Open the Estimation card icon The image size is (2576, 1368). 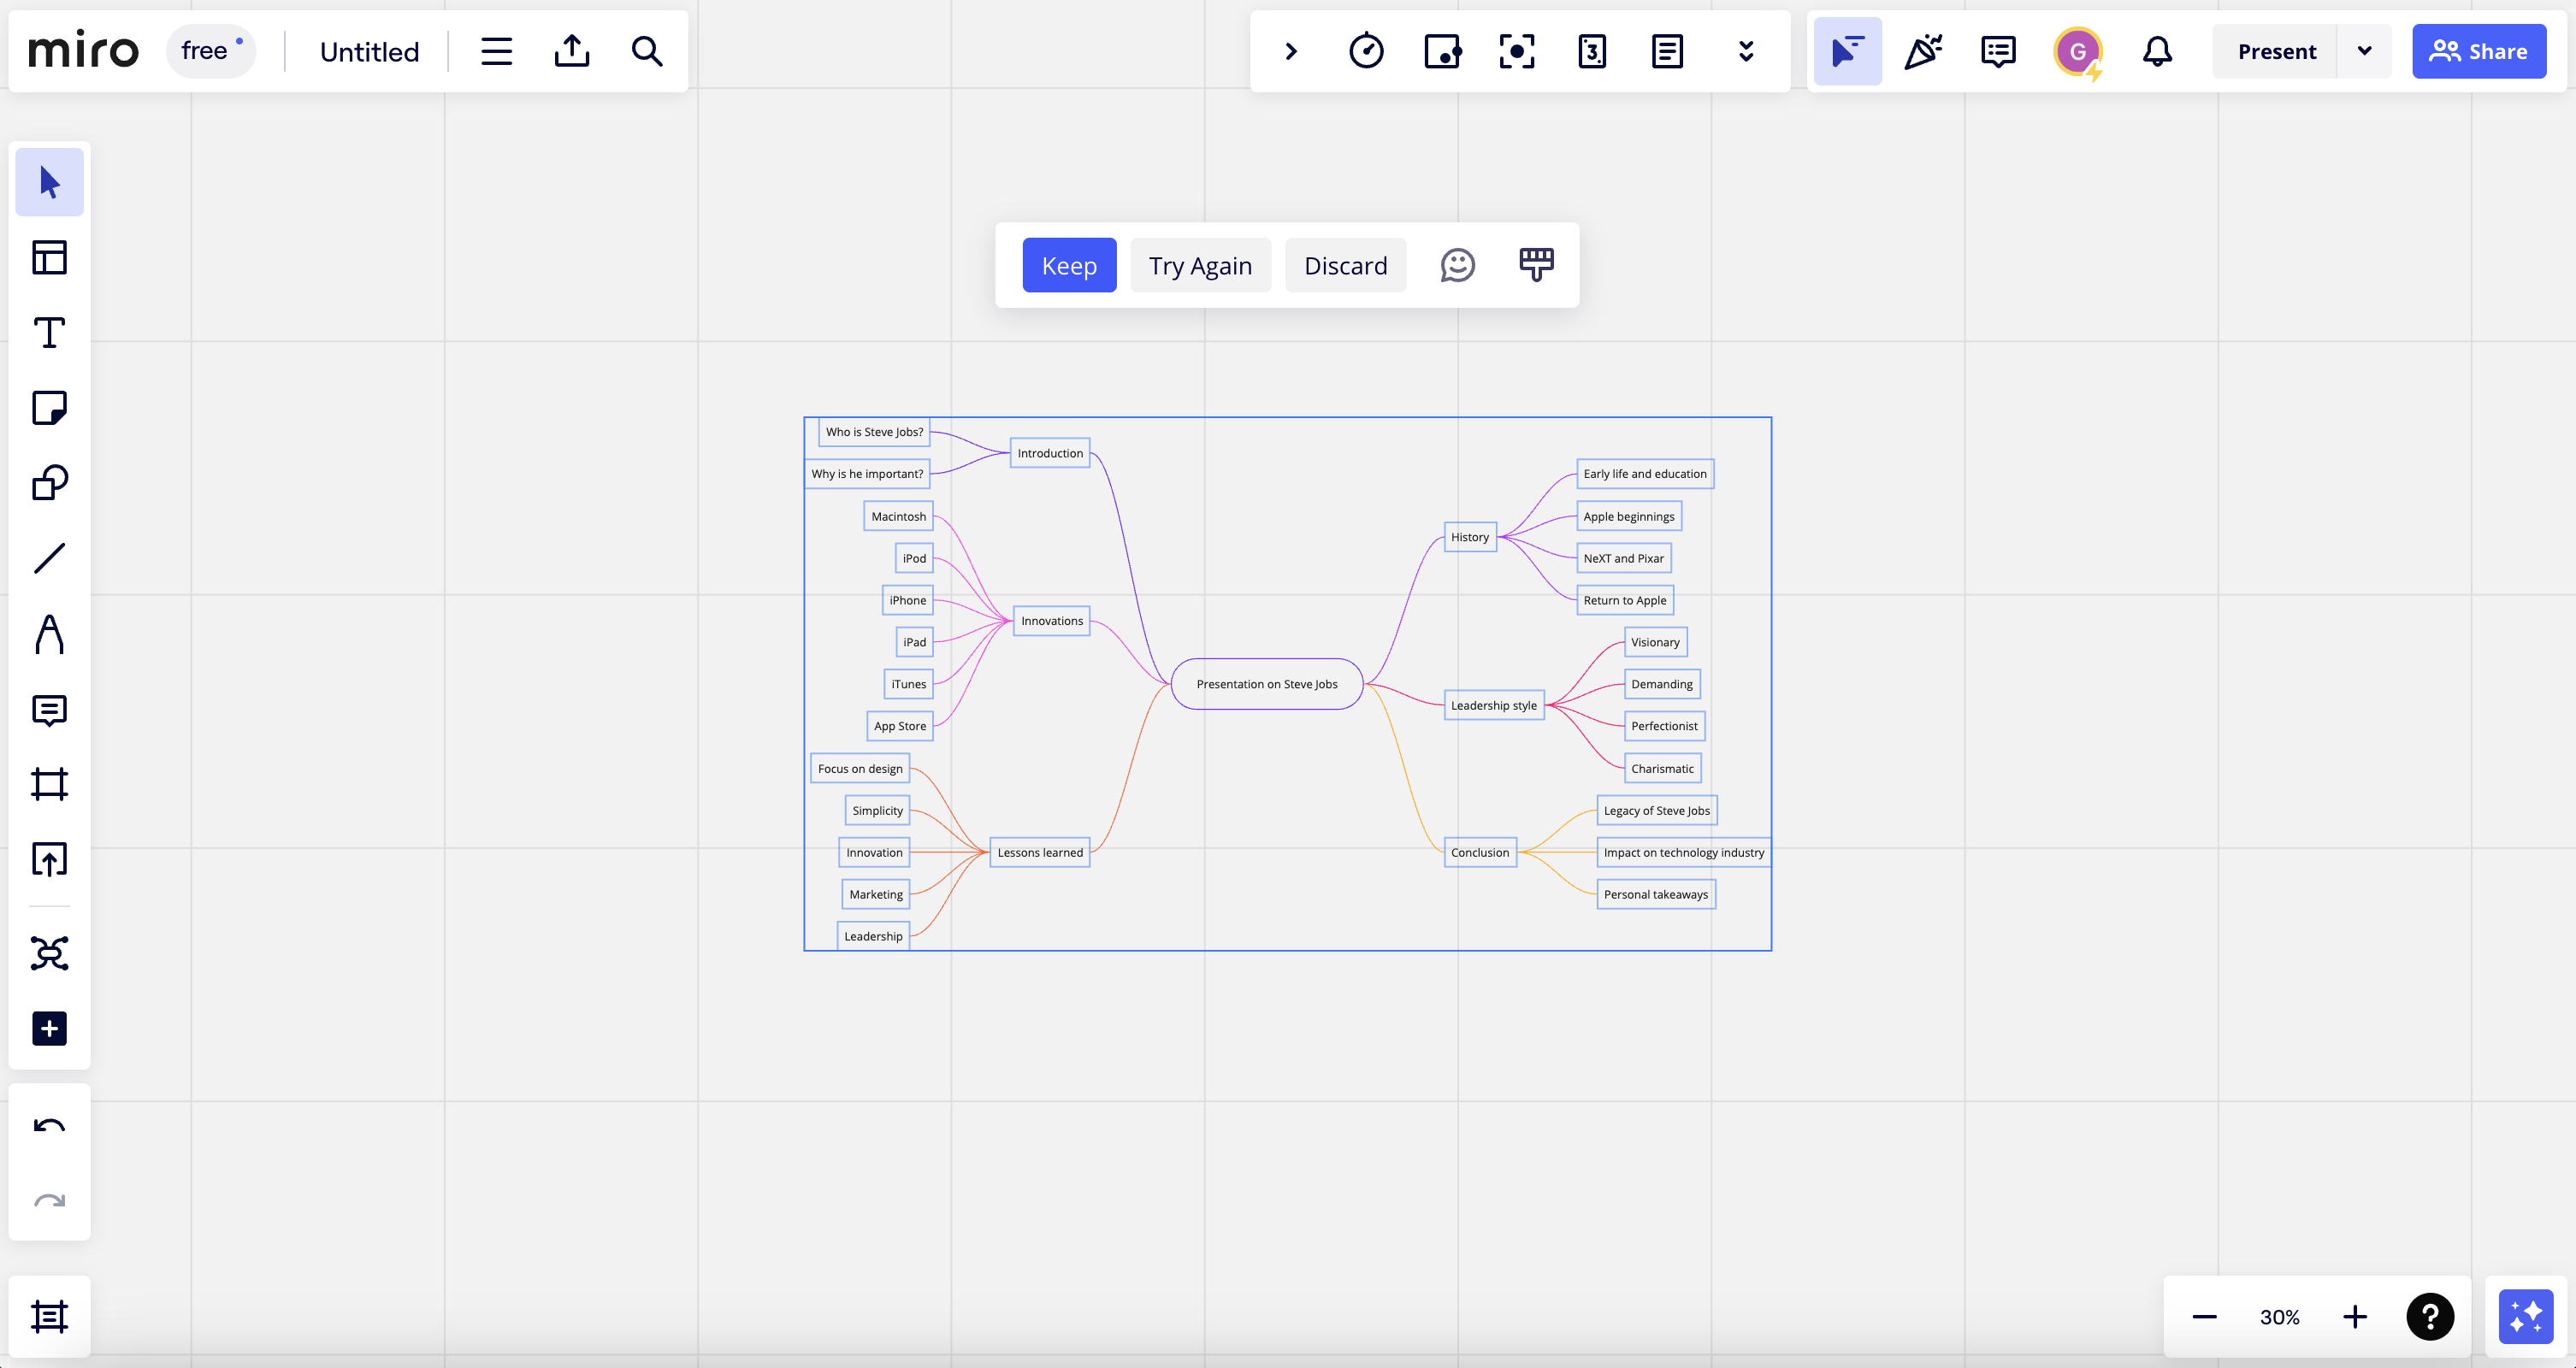pos(1592,51)
